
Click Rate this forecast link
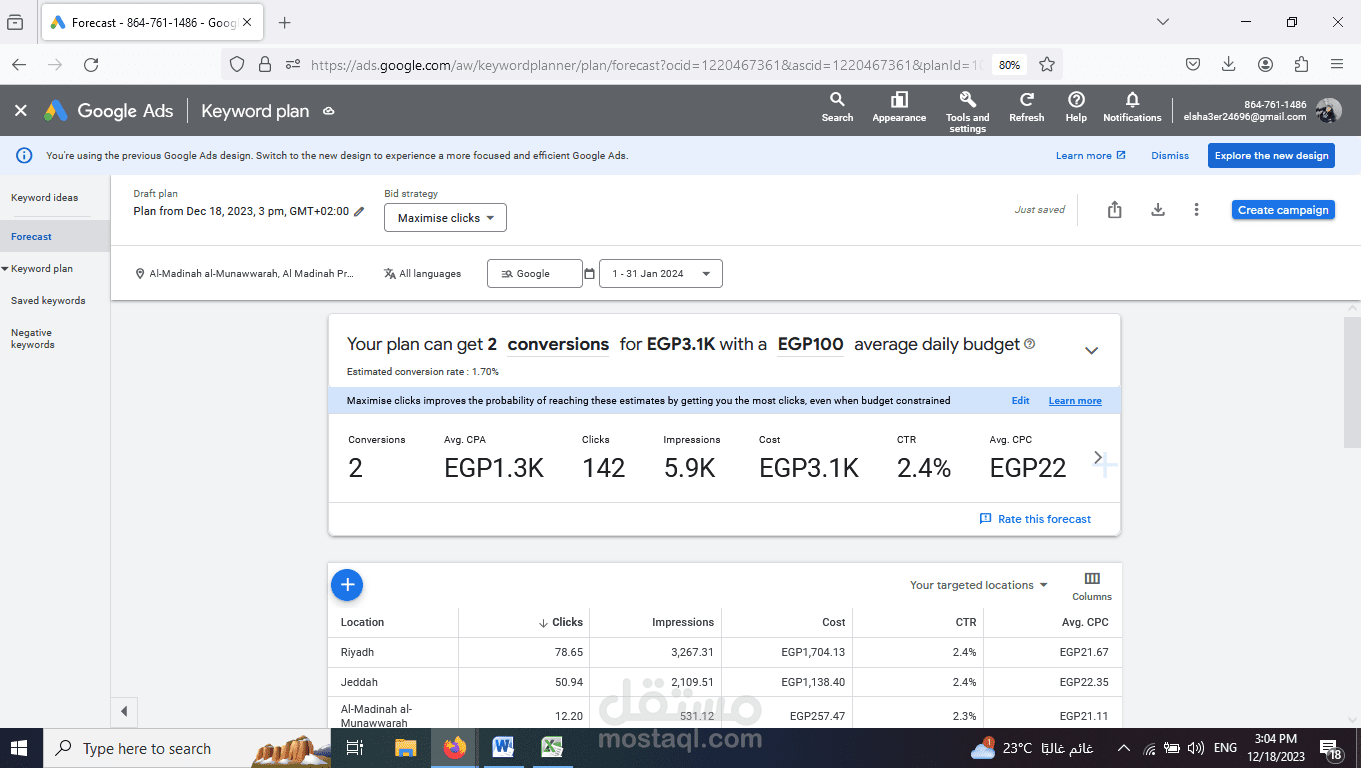[1035, 519]
